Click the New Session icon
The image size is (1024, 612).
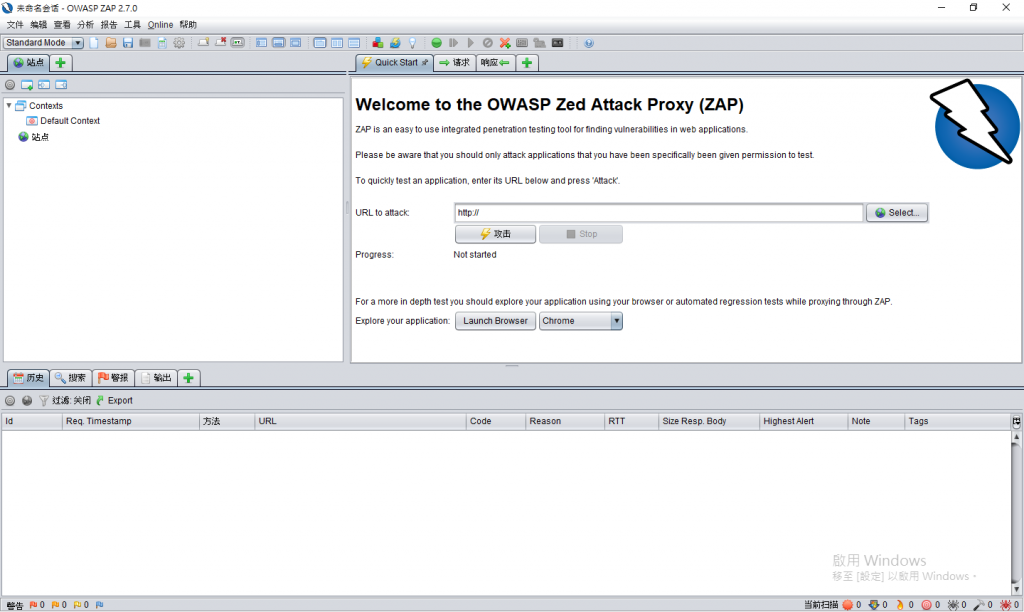click(94, 43)
